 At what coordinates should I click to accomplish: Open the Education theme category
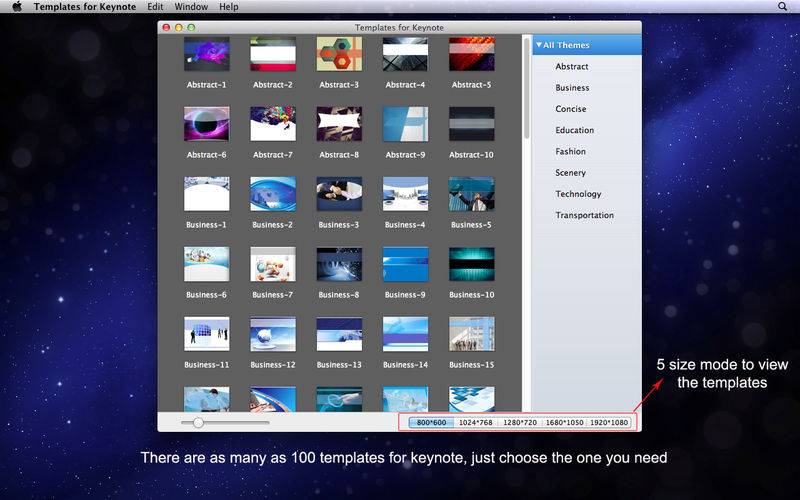click(x=574, y=130)
